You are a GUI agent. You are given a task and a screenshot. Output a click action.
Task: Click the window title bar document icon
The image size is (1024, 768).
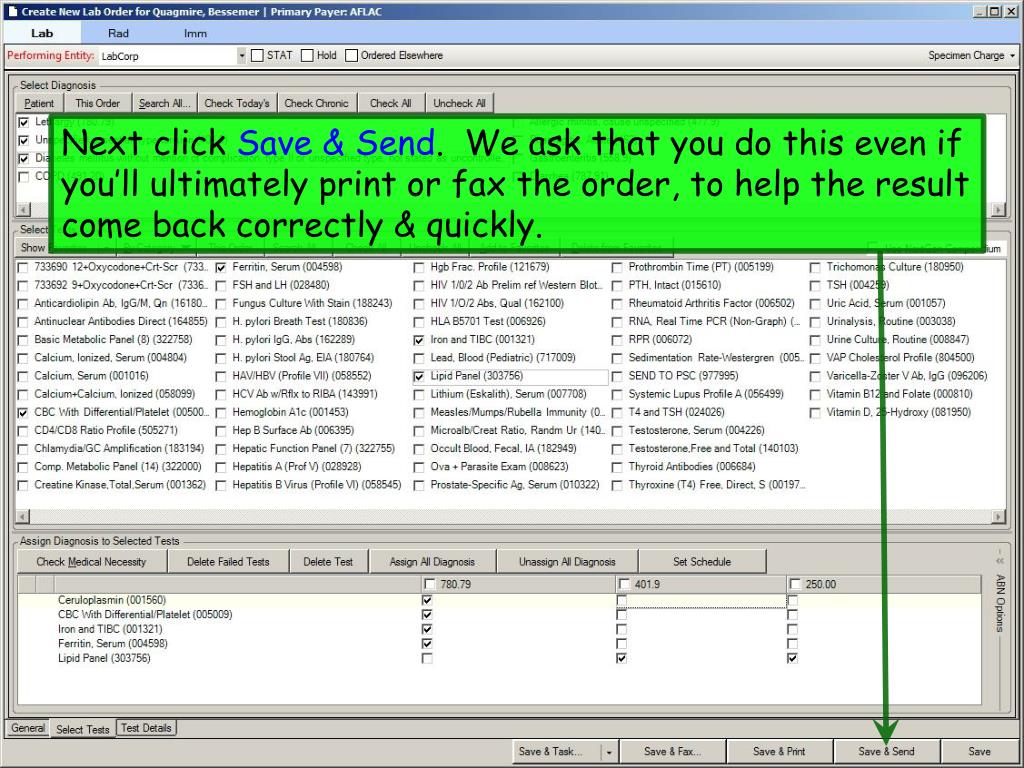point(12,11)
